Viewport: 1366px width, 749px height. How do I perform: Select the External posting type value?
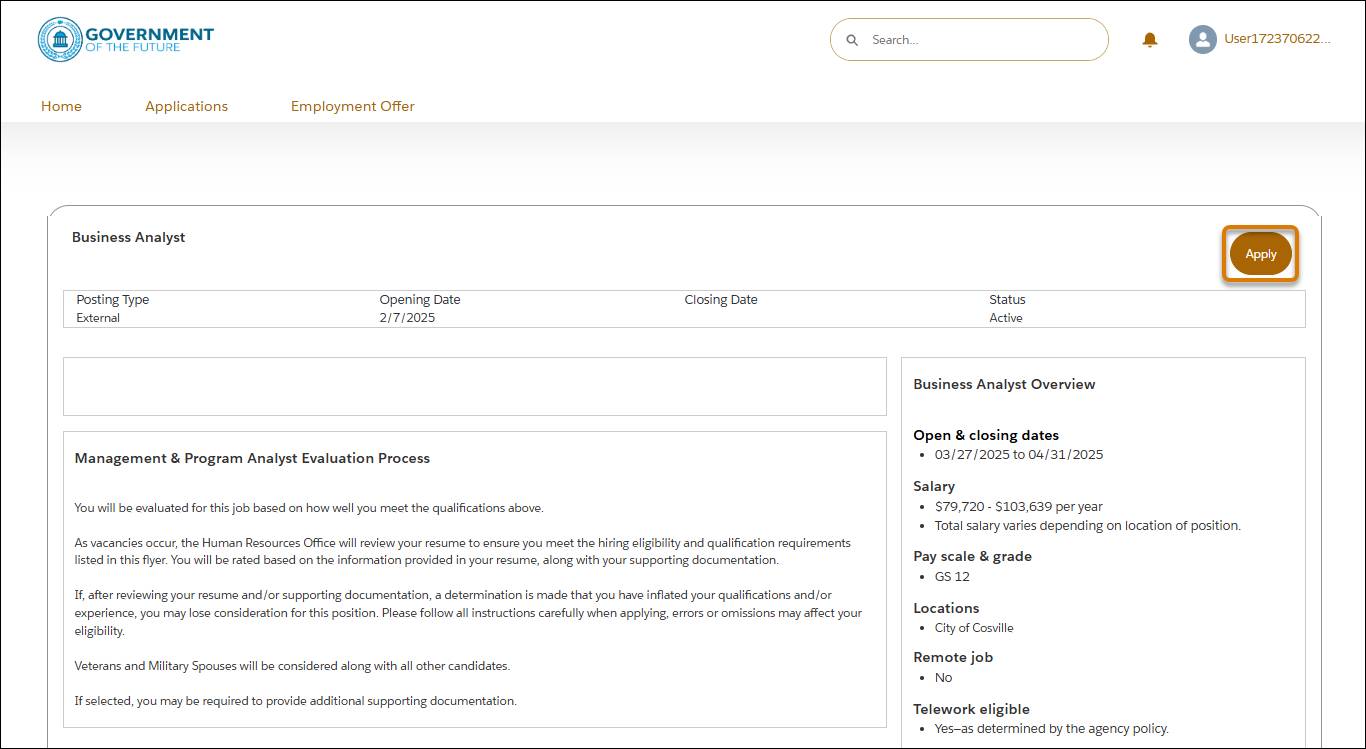click(x=98, y=318)
